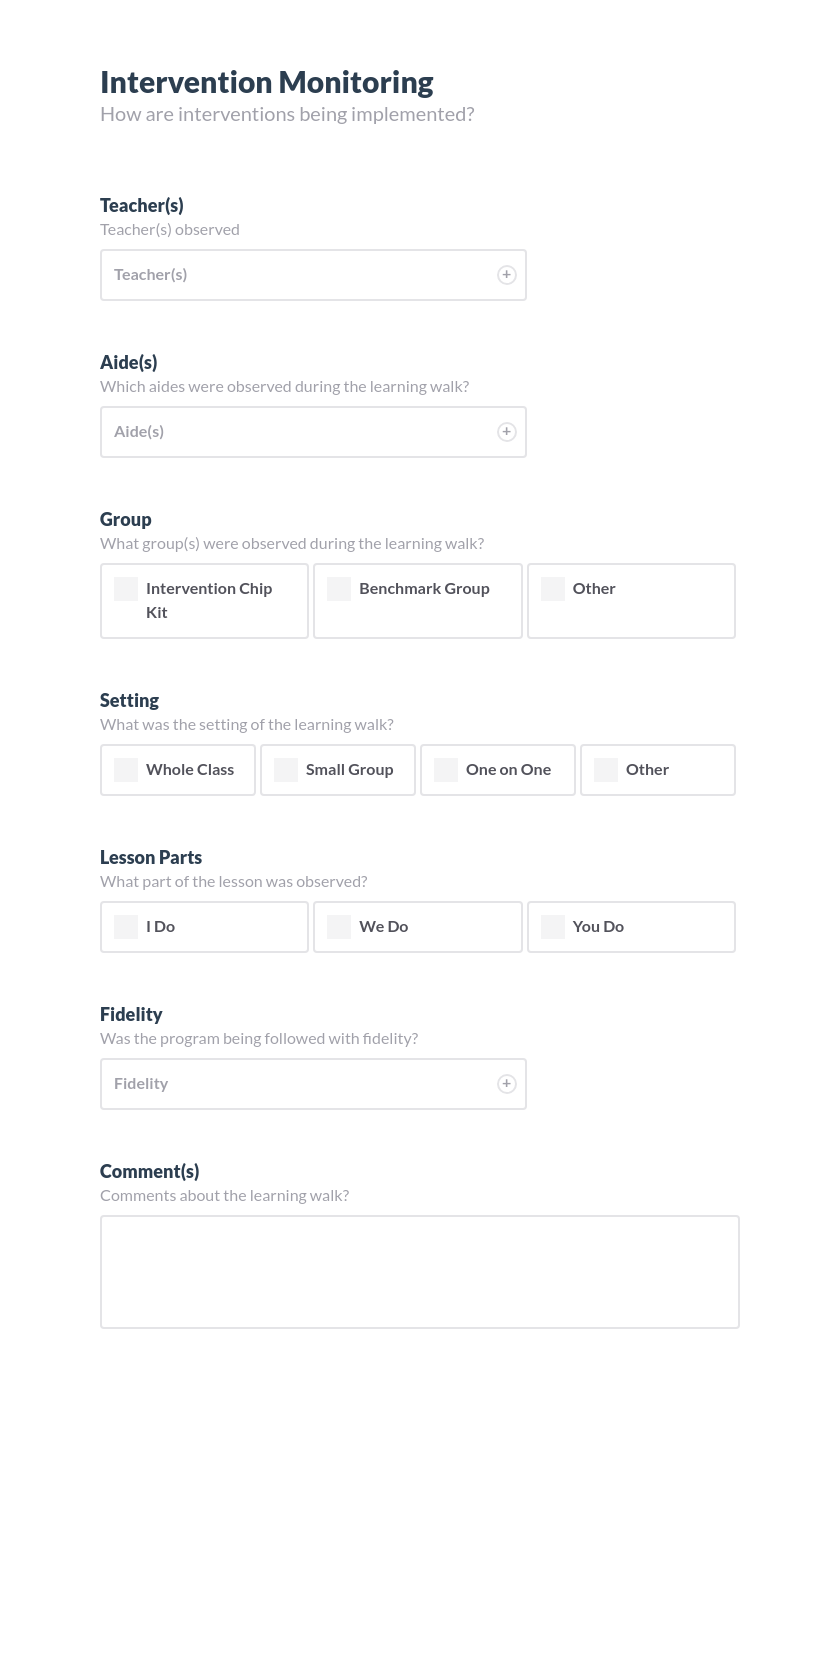The height and width of the screenshot is (1680, 840).
Task: Enable the You Do checkbox
Action: point(553,927)
